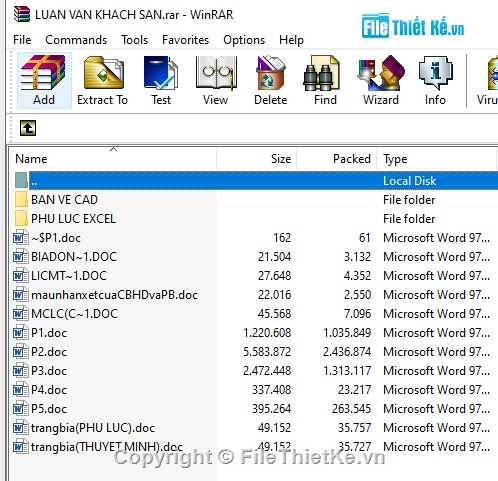Screen dimensions: 498x481
Task: Sort list by Name column header
Action: [113, 159]
